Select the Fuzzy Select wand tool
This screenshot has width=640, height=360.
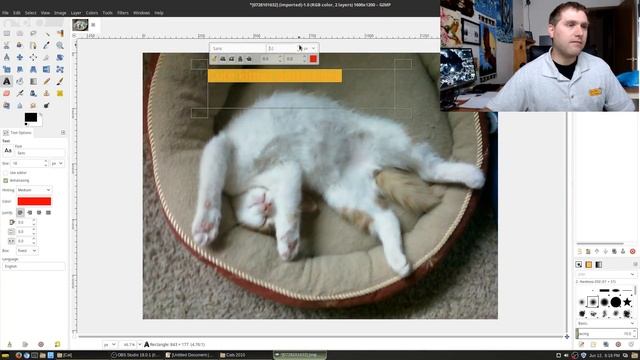coord(47,33)
